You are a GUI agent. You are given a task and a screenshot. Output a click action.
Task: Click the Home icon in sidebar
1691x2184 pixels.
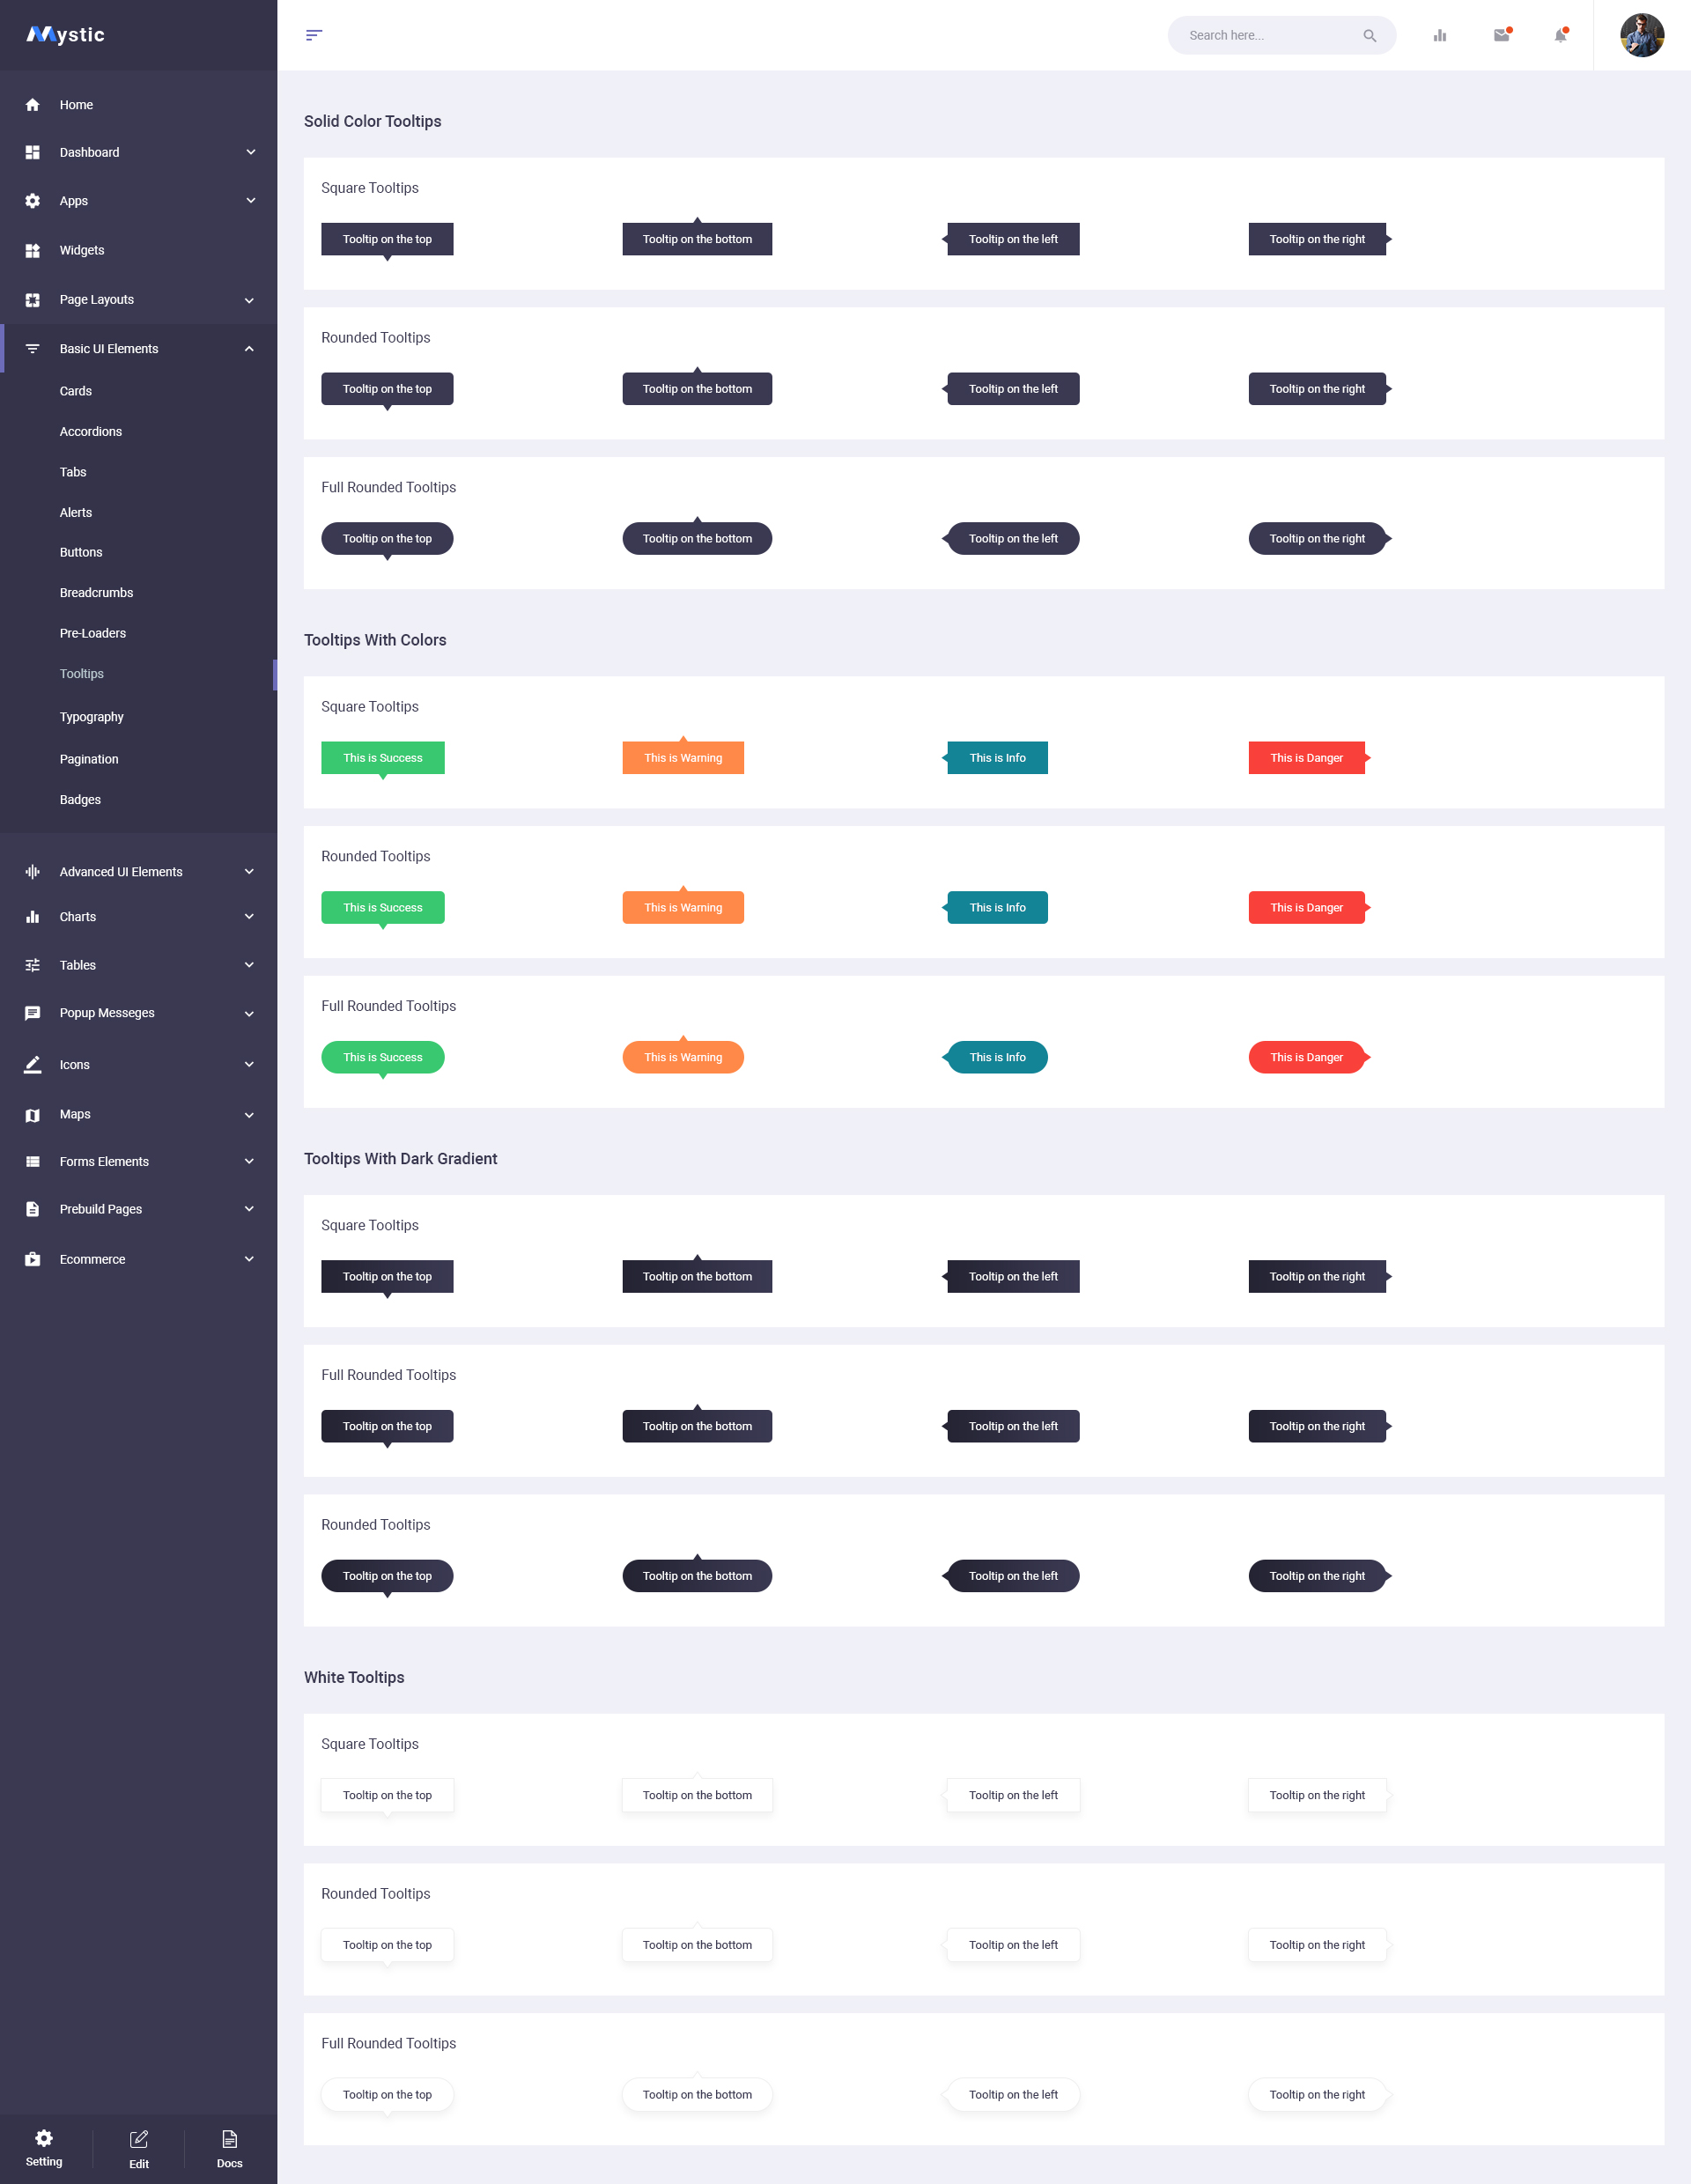33,105
